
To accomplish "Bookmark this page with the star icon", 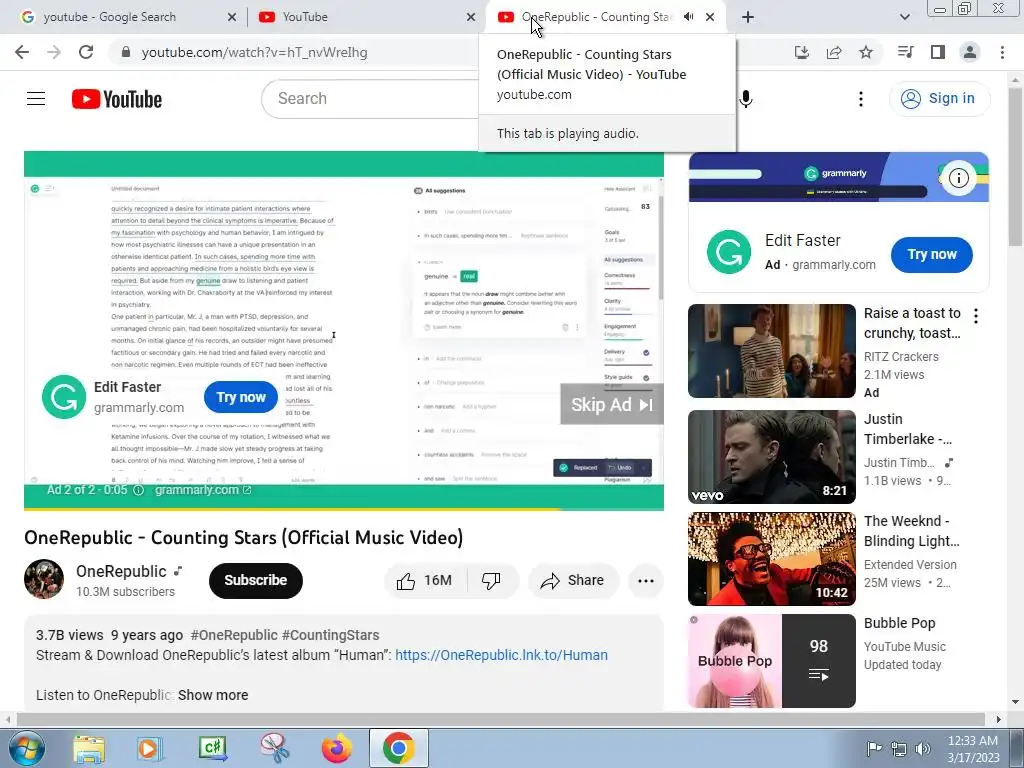I will 866,52.
